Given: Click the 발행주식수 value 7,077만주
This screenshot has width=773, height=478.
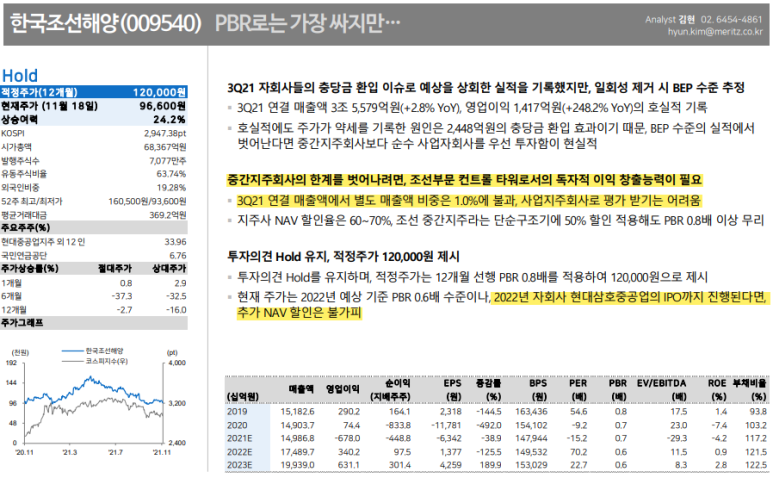Looking at the screenshot, I should [167, 161].
